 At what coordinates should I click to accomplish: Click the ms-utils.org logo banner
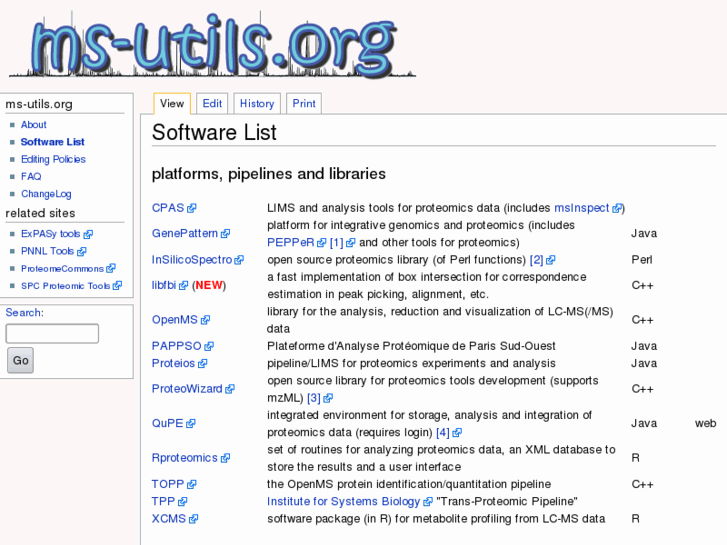212,44
